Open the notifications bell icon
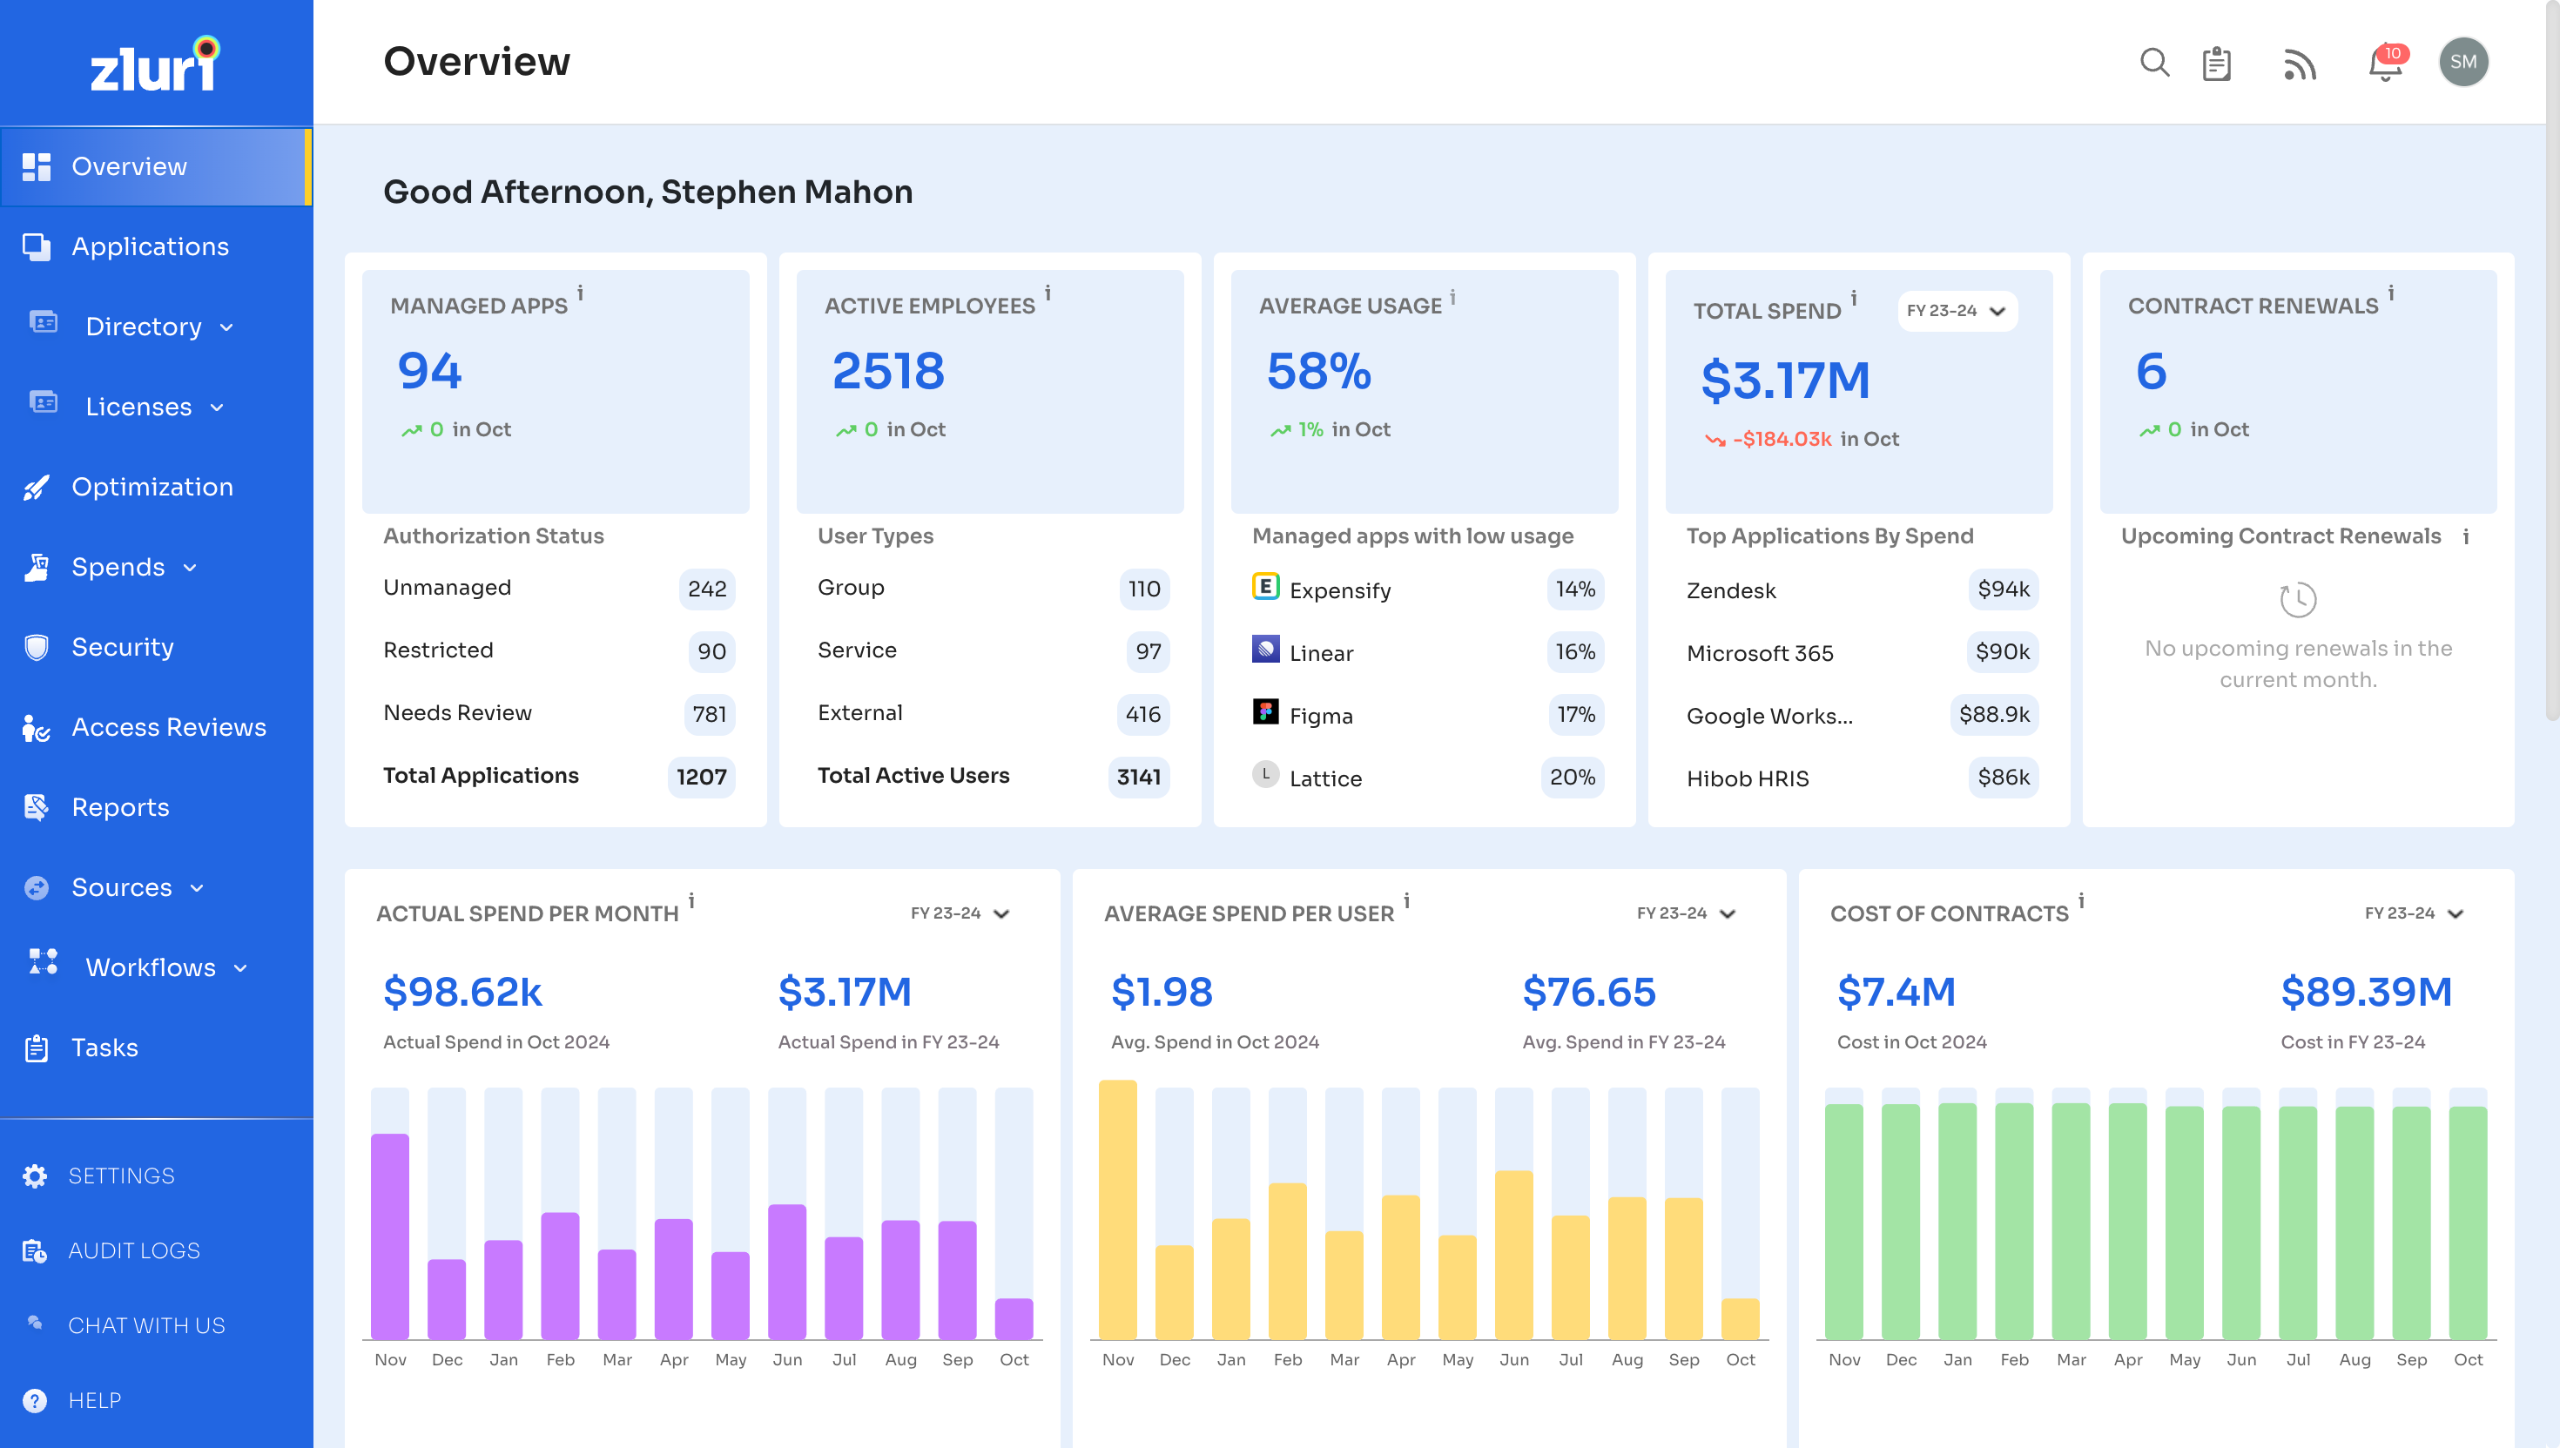Screen dimensions: 2560x1448 [2385, 65]
